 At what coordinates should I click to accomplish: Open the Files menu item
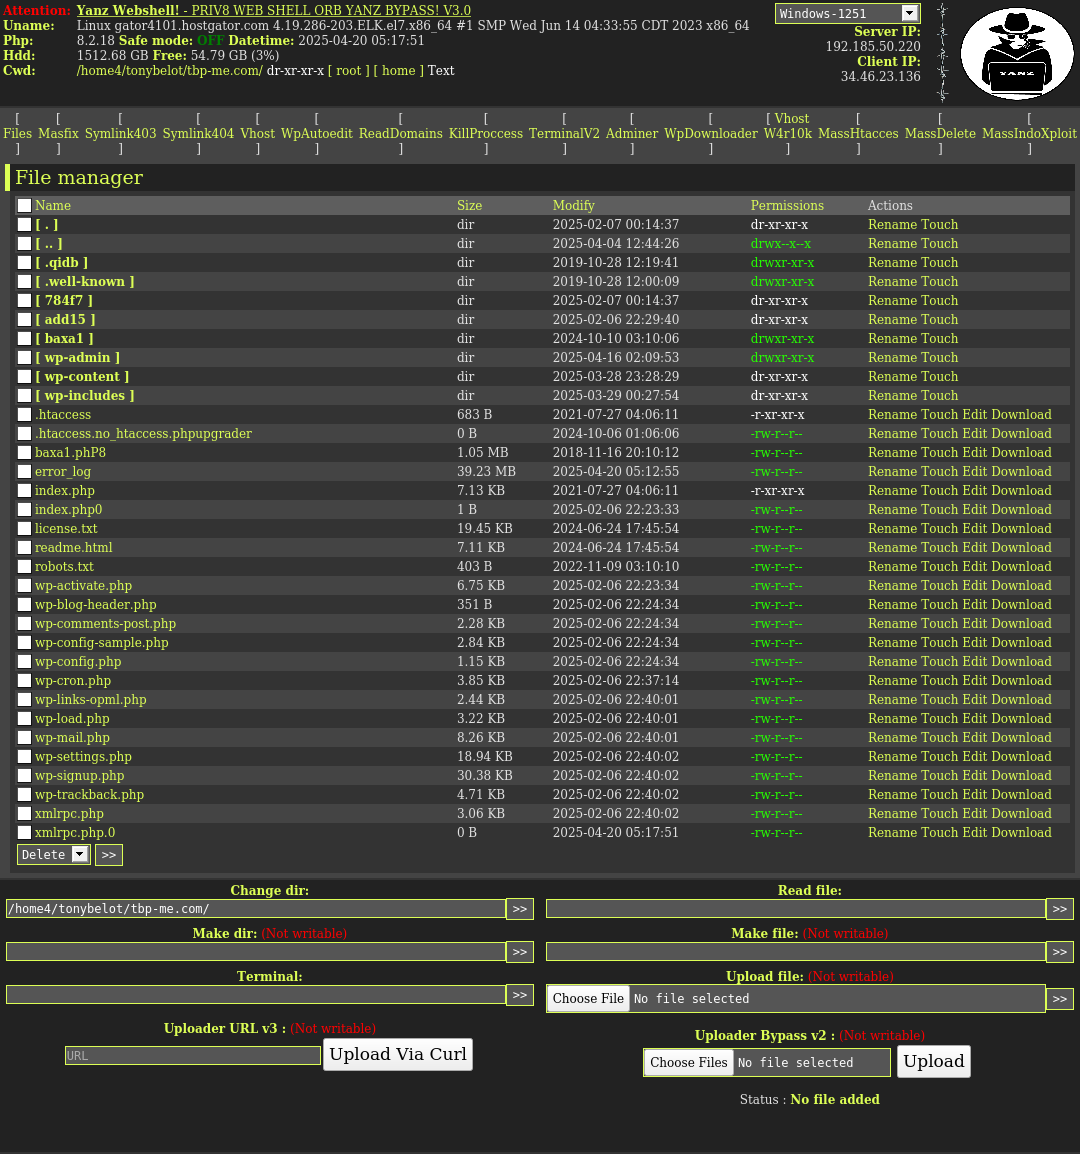tap(17, 133)
